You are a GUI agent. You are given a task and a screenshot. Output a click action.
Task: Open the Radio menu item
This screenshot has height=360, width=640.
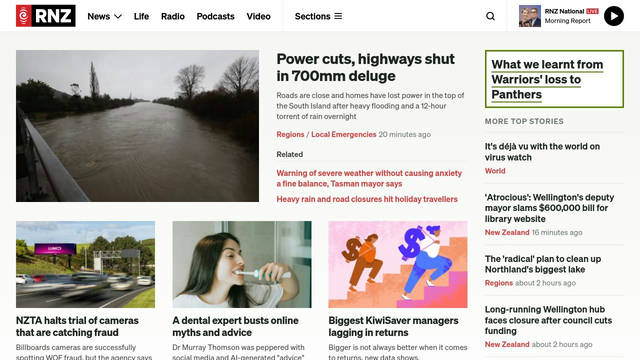coord(173,16)
